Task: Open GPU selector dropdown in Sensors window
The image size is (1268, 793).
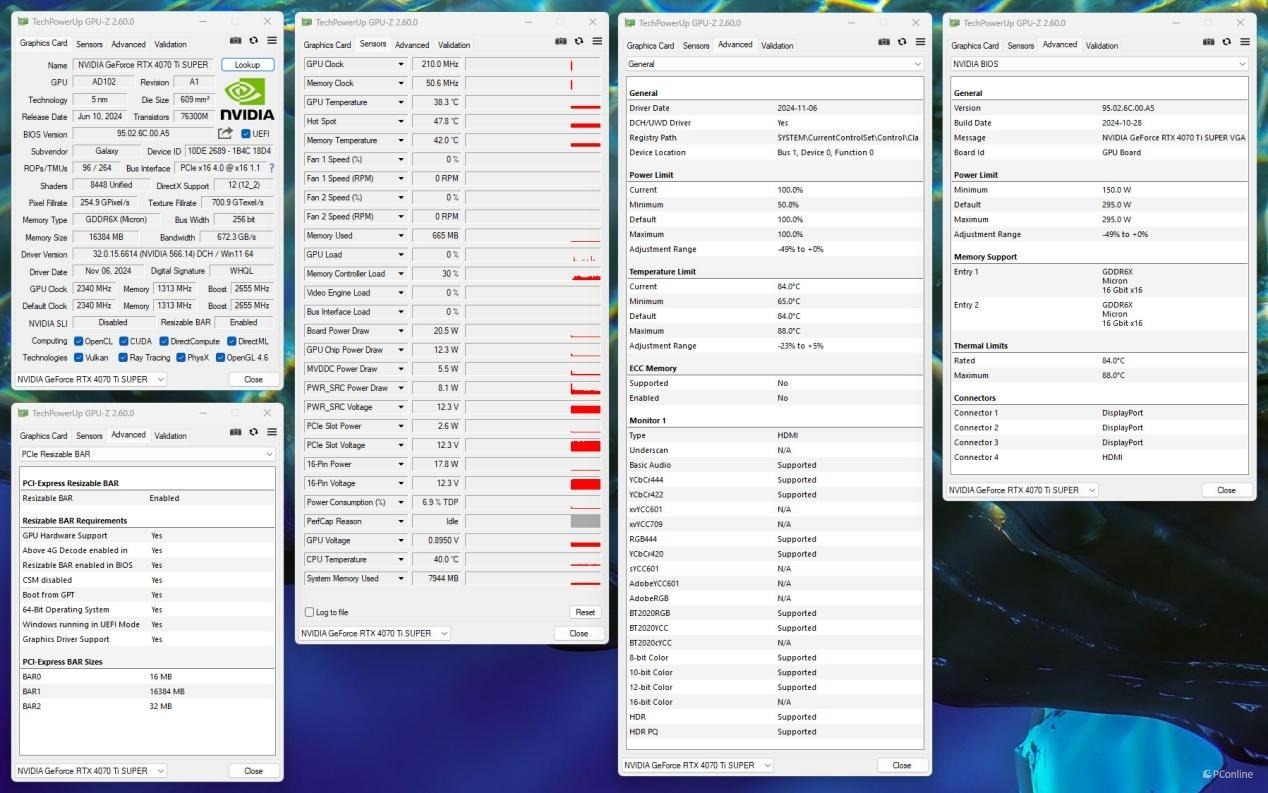Action: pyautogui.click(x=374, y=633)
